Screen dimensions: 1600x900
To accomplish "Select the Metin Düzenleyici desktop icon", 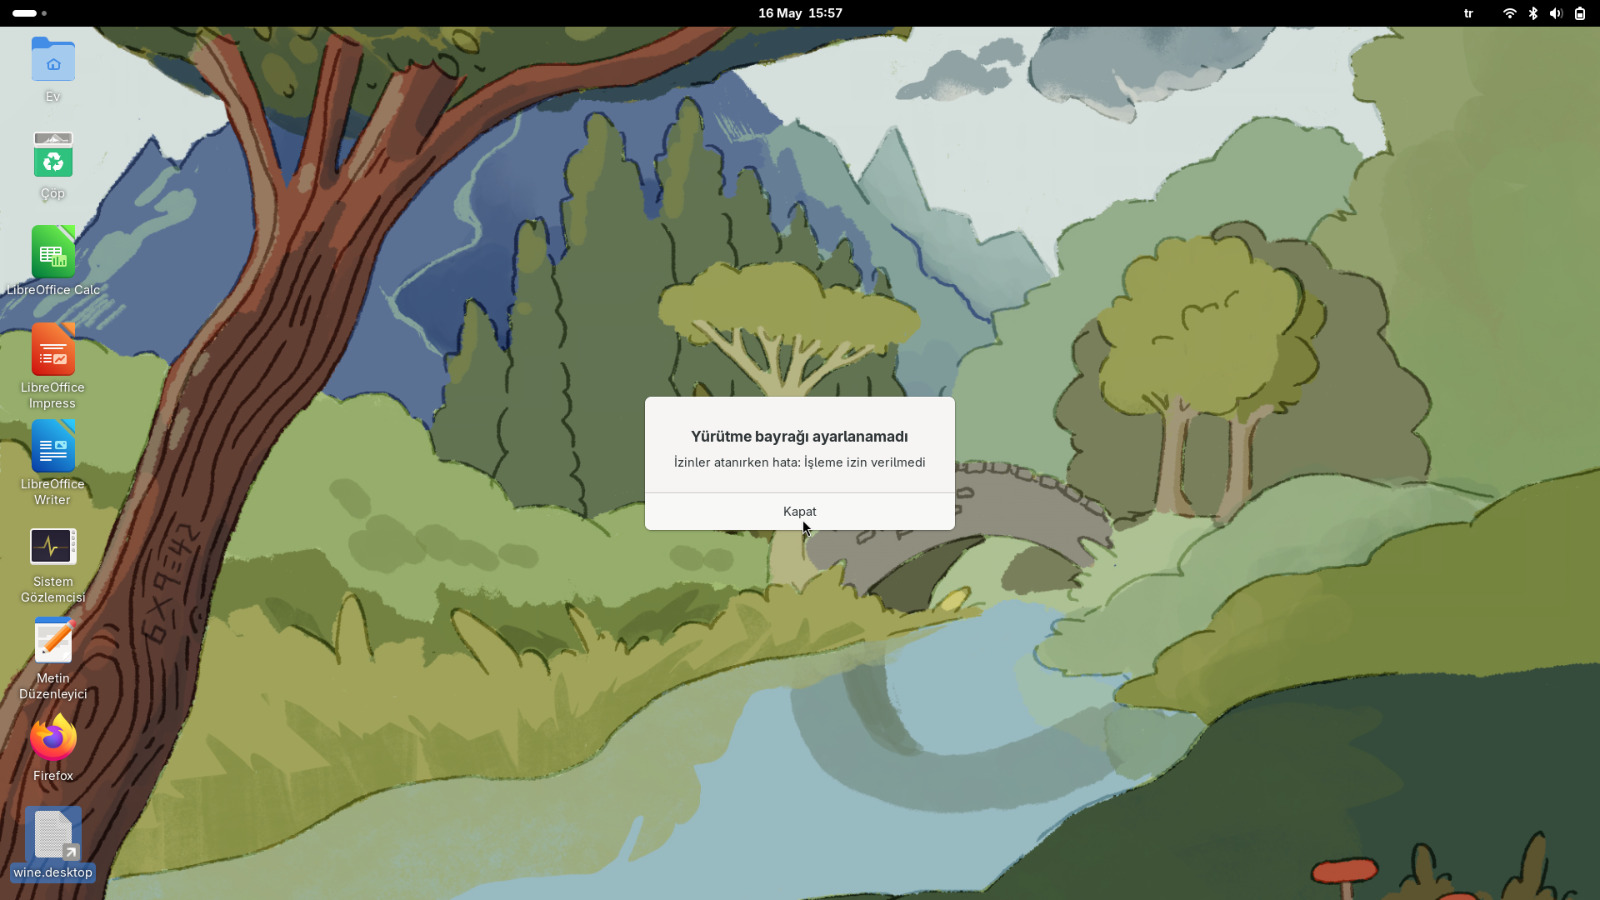I will (53, 641).
